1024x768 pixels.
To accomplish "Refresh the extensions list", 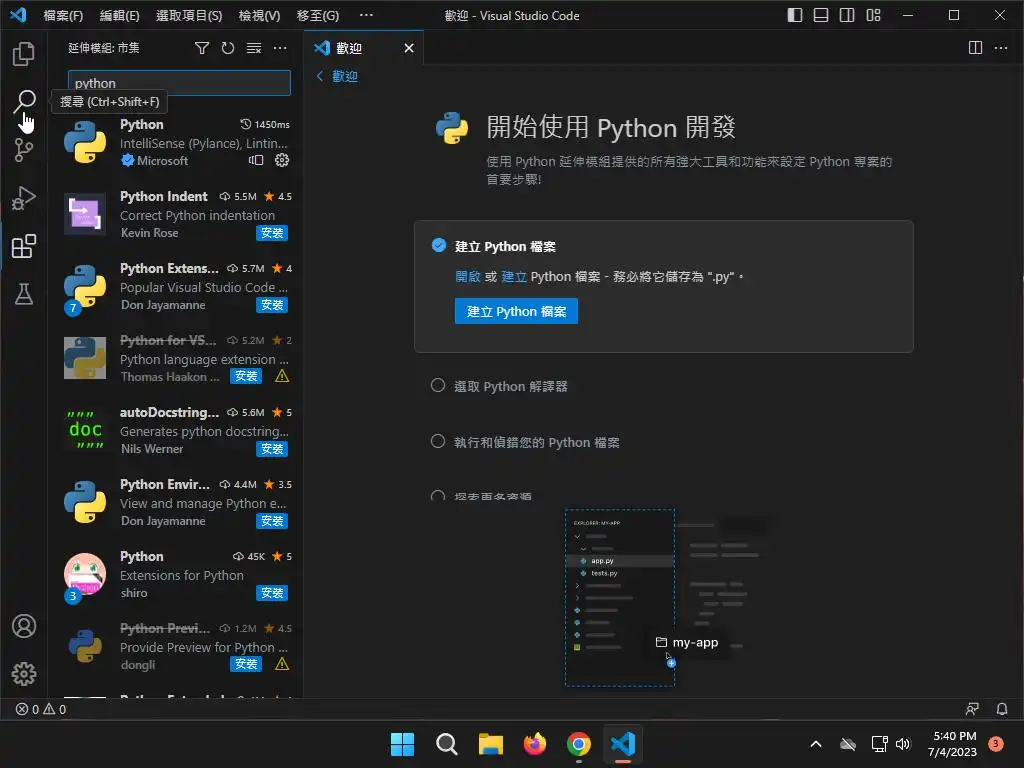I will point(227,48).
